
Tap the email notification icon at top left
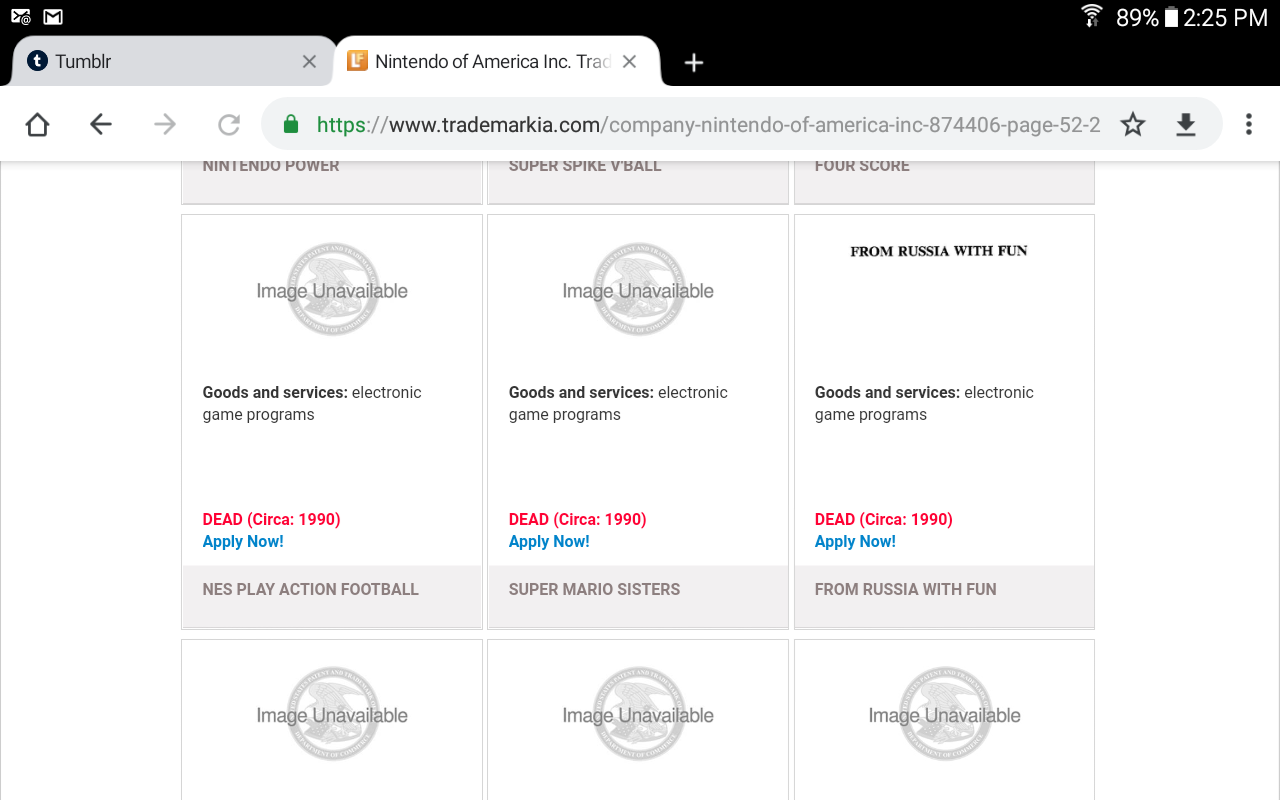pos(21,17)
